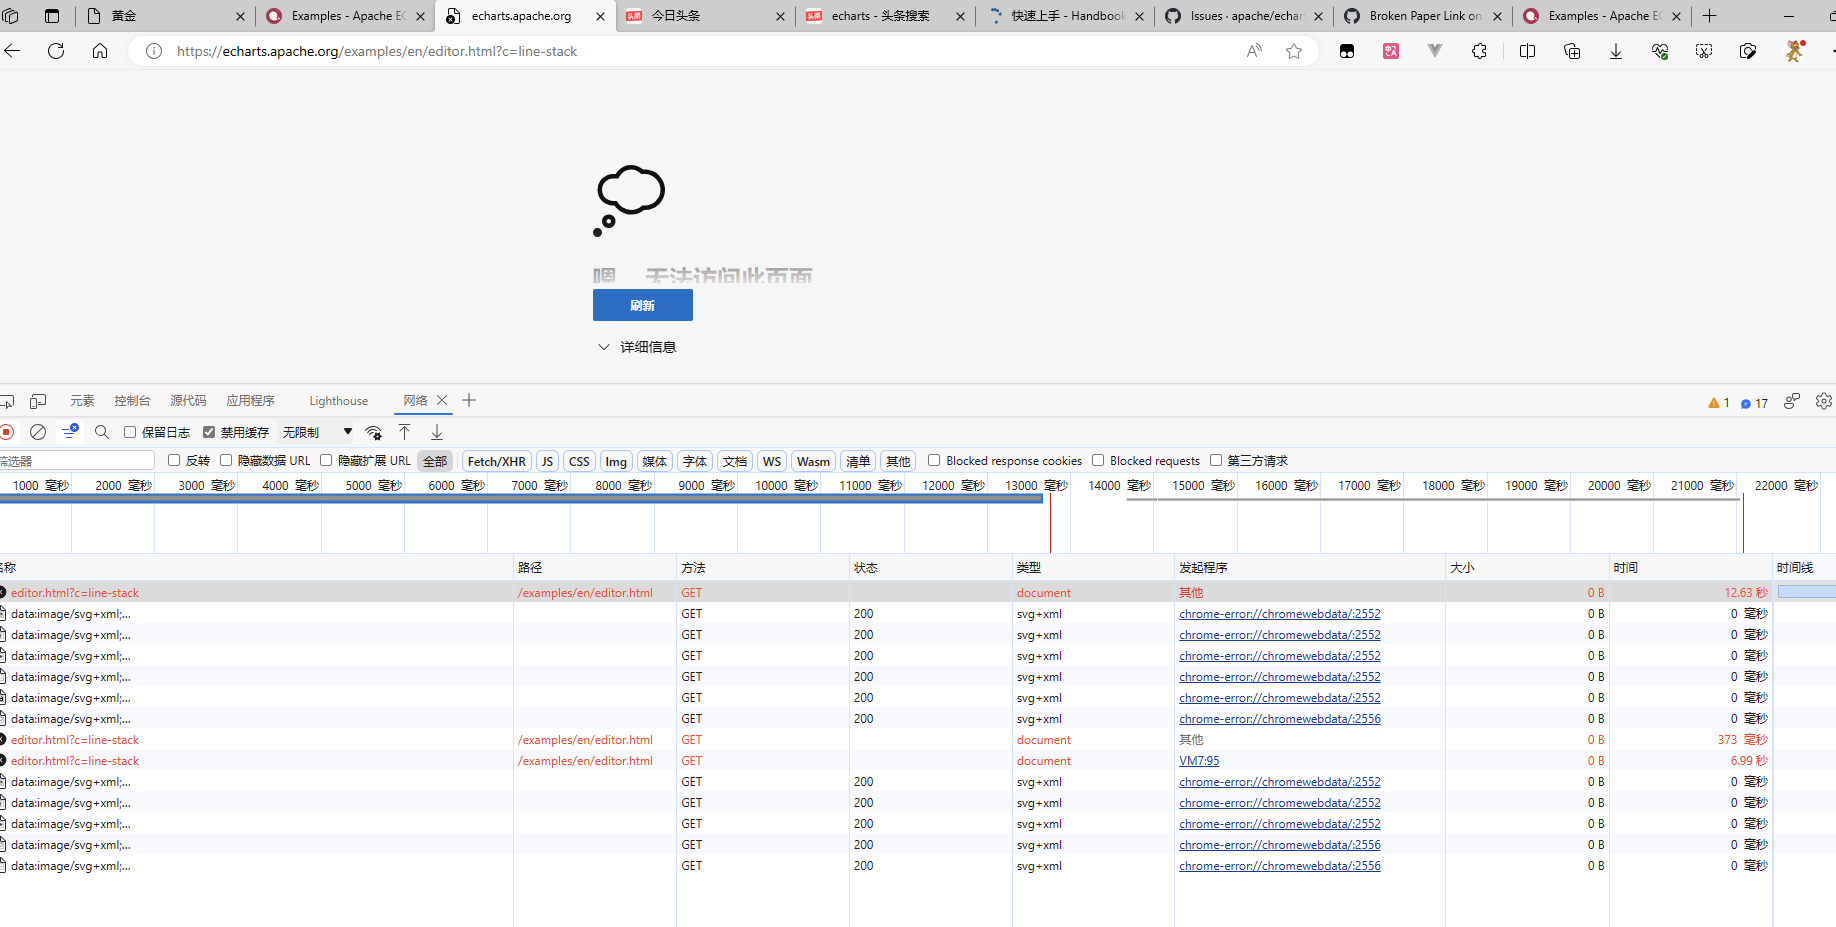Enable the 保留日志 checkbox
The height and width of the screenshot is (927, 1836).
point(130,431)
